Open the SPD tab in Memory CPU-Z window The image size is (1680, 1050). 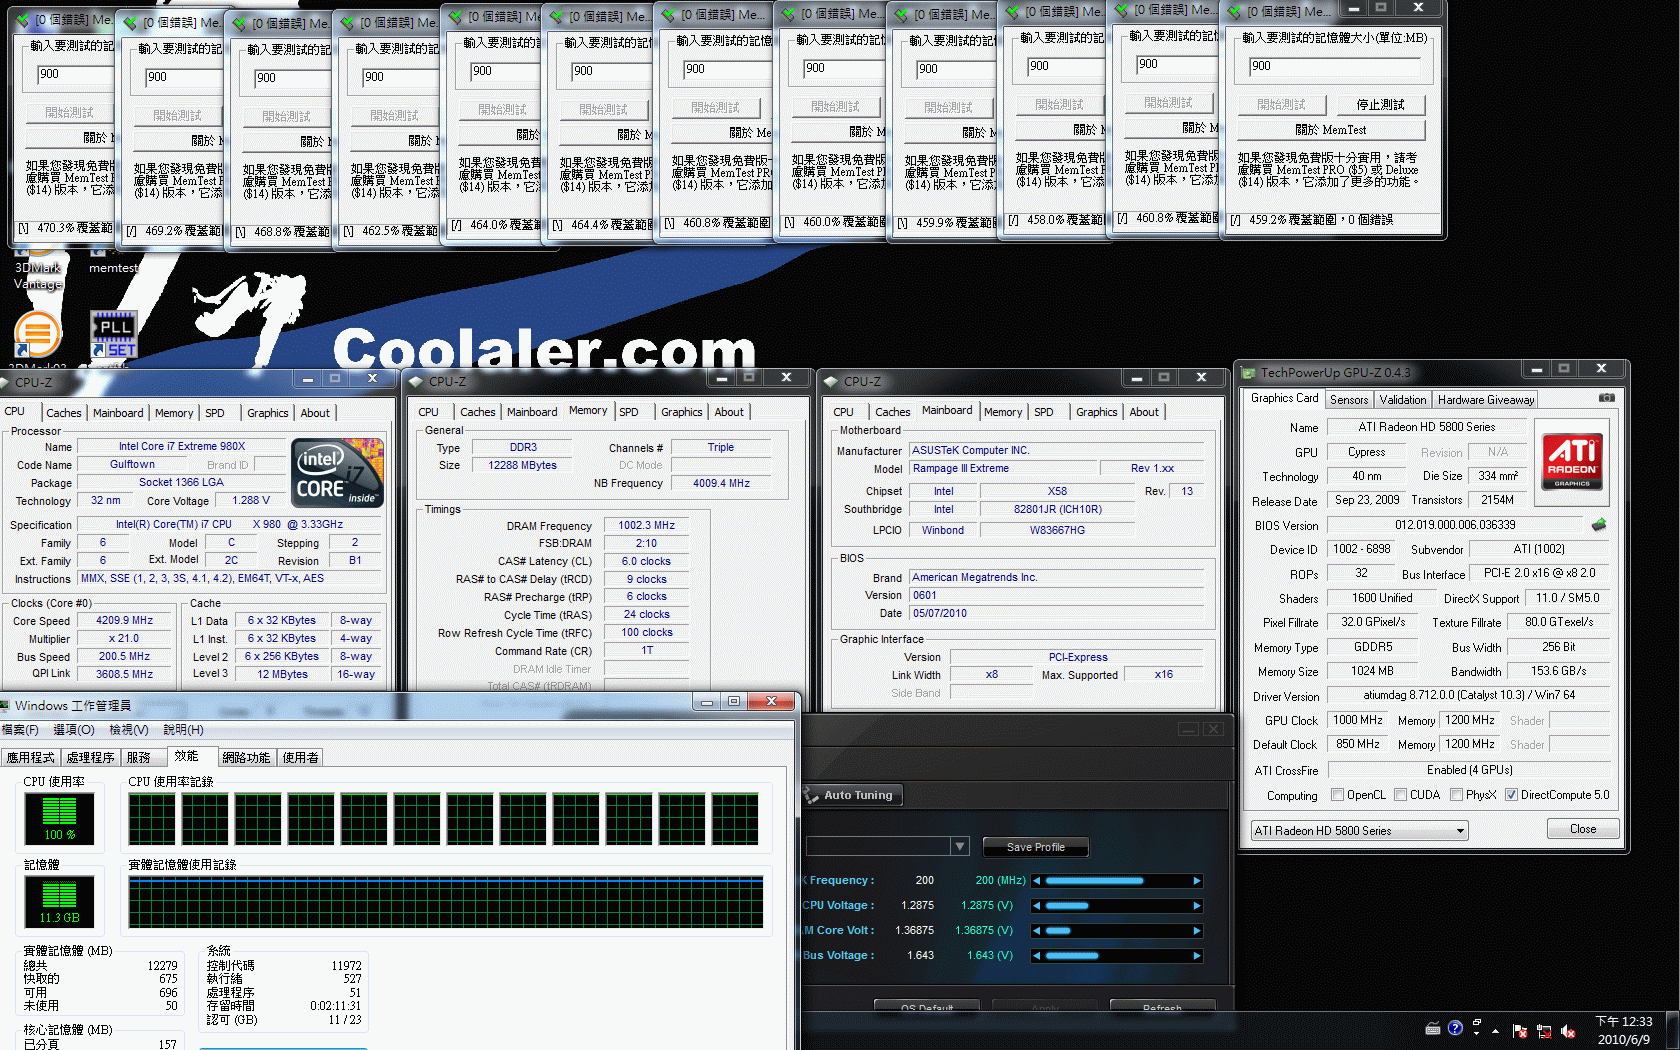tap(628, 412)
